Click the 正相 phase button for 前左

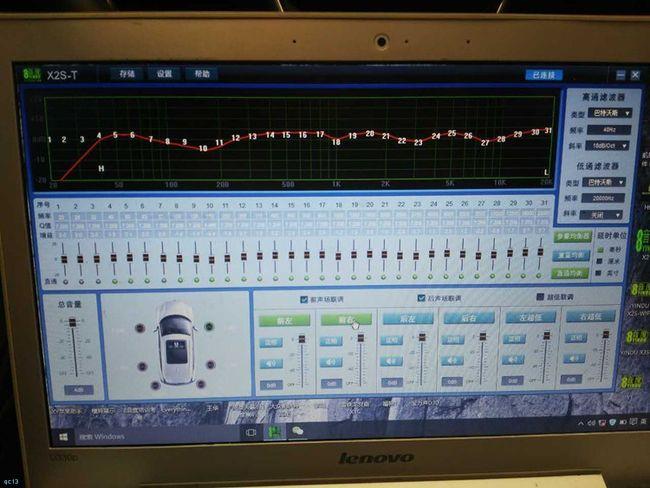[271, 342]
